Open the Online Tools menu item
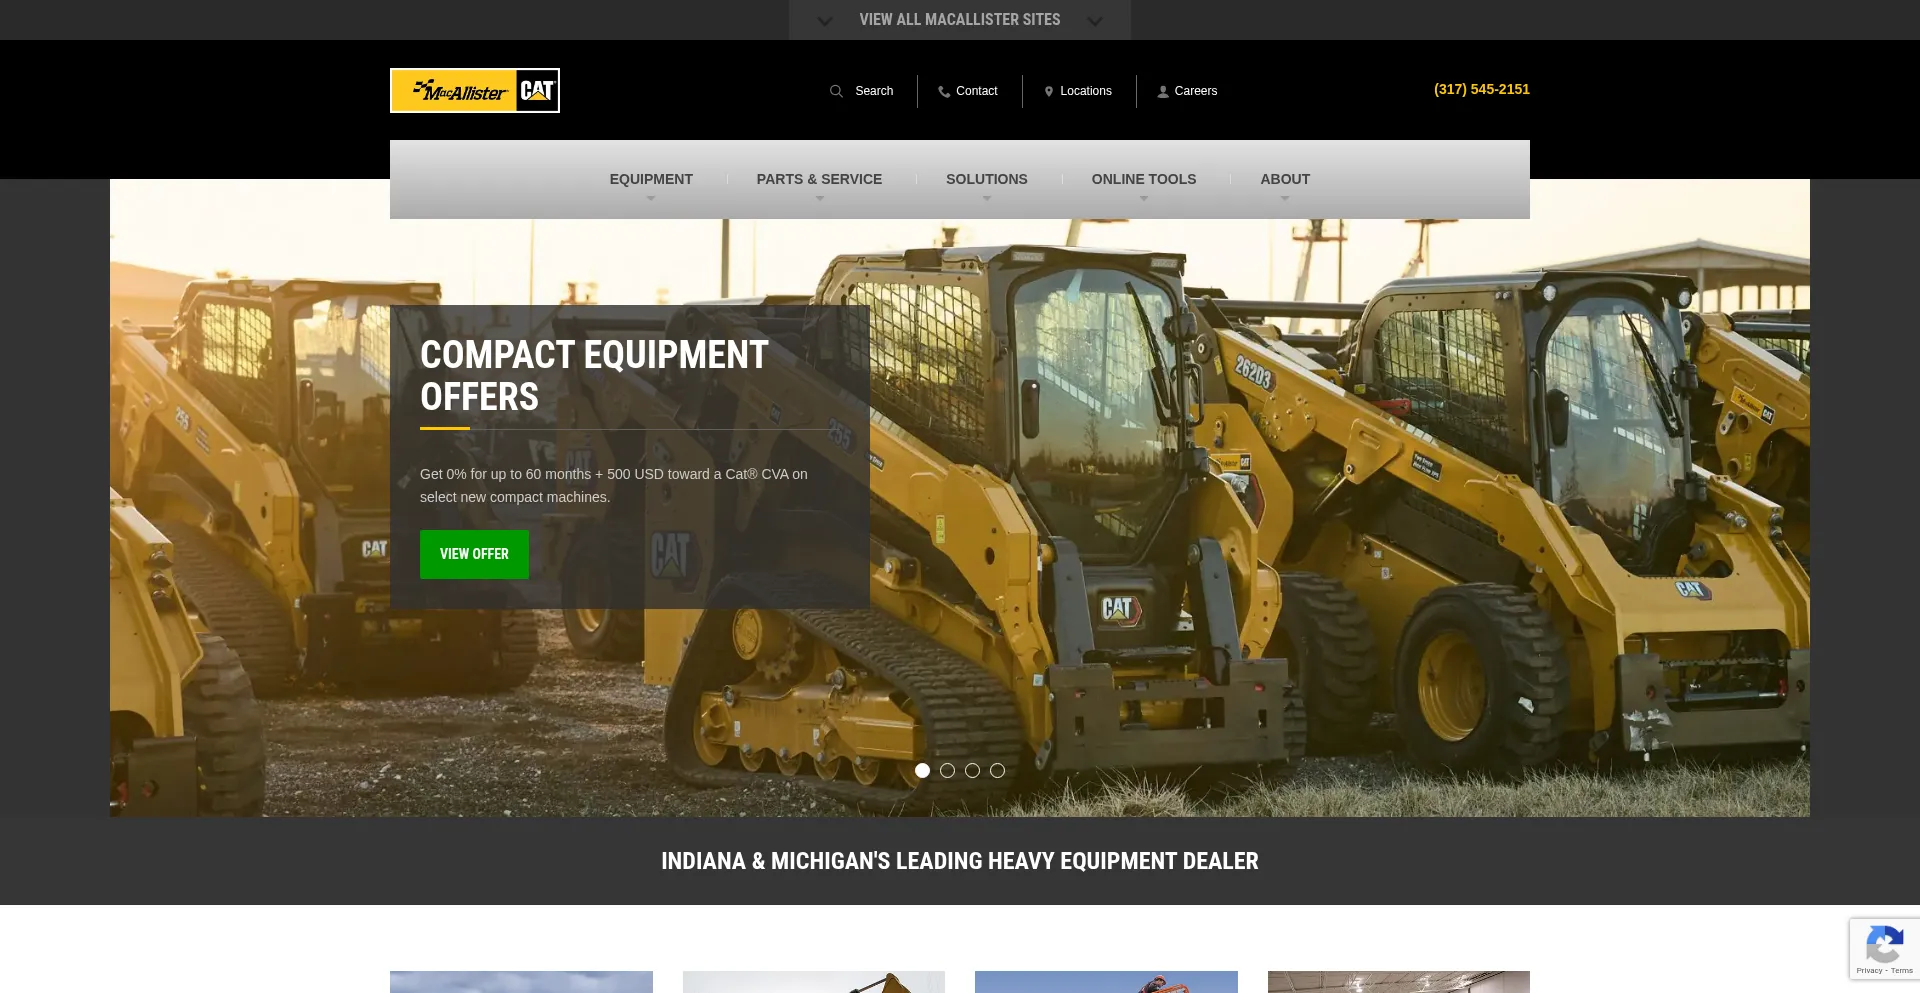The height and width of the screenshot is (993, 1920). 1143,180
